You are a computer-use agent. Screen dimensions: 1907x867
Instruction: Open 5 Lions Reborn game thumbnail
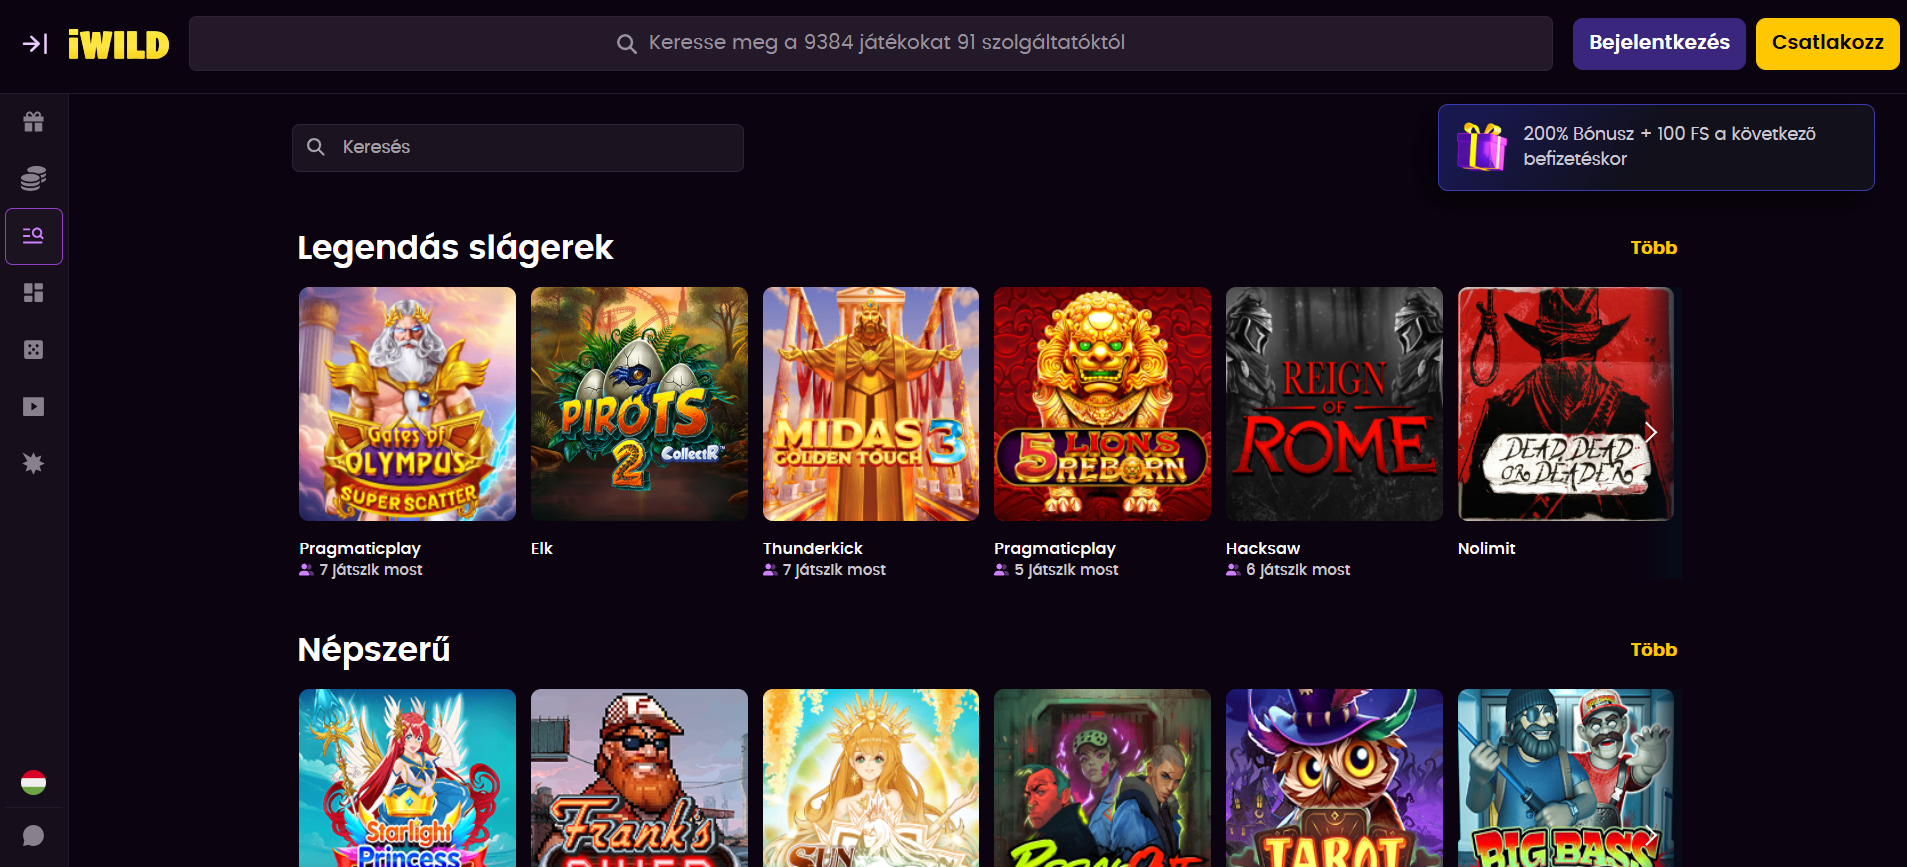click(x=1102, y=404)
